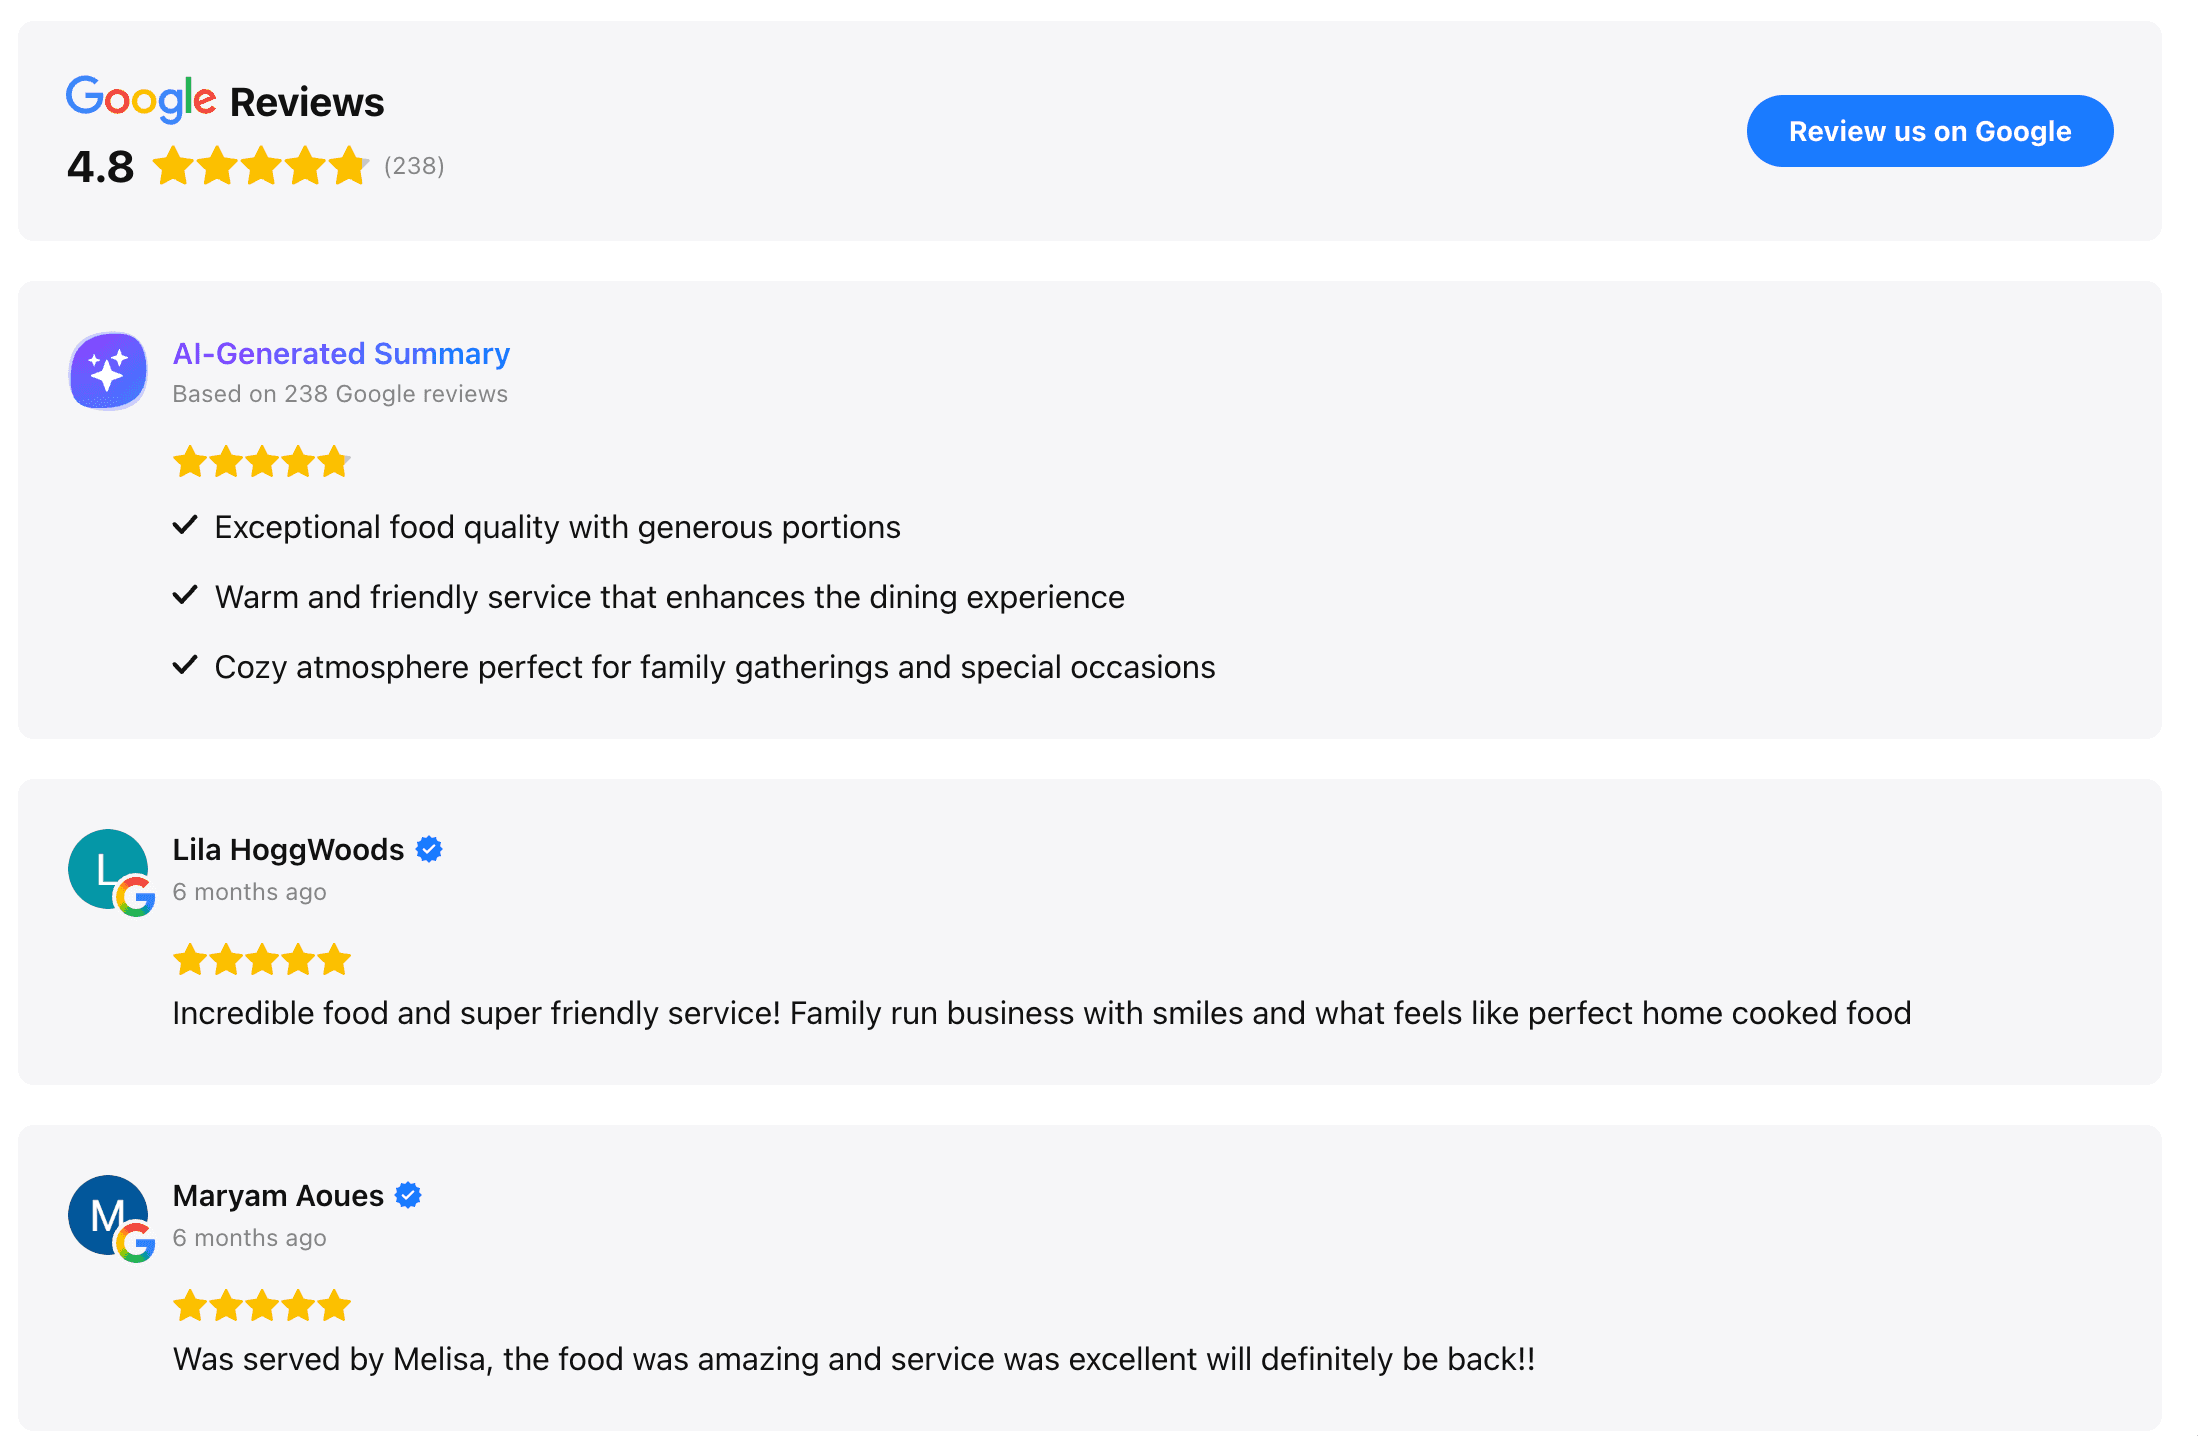2198x1436 pixels.
Task: Open the AI-Generated Summary link
Action: (x=340, y=353)
